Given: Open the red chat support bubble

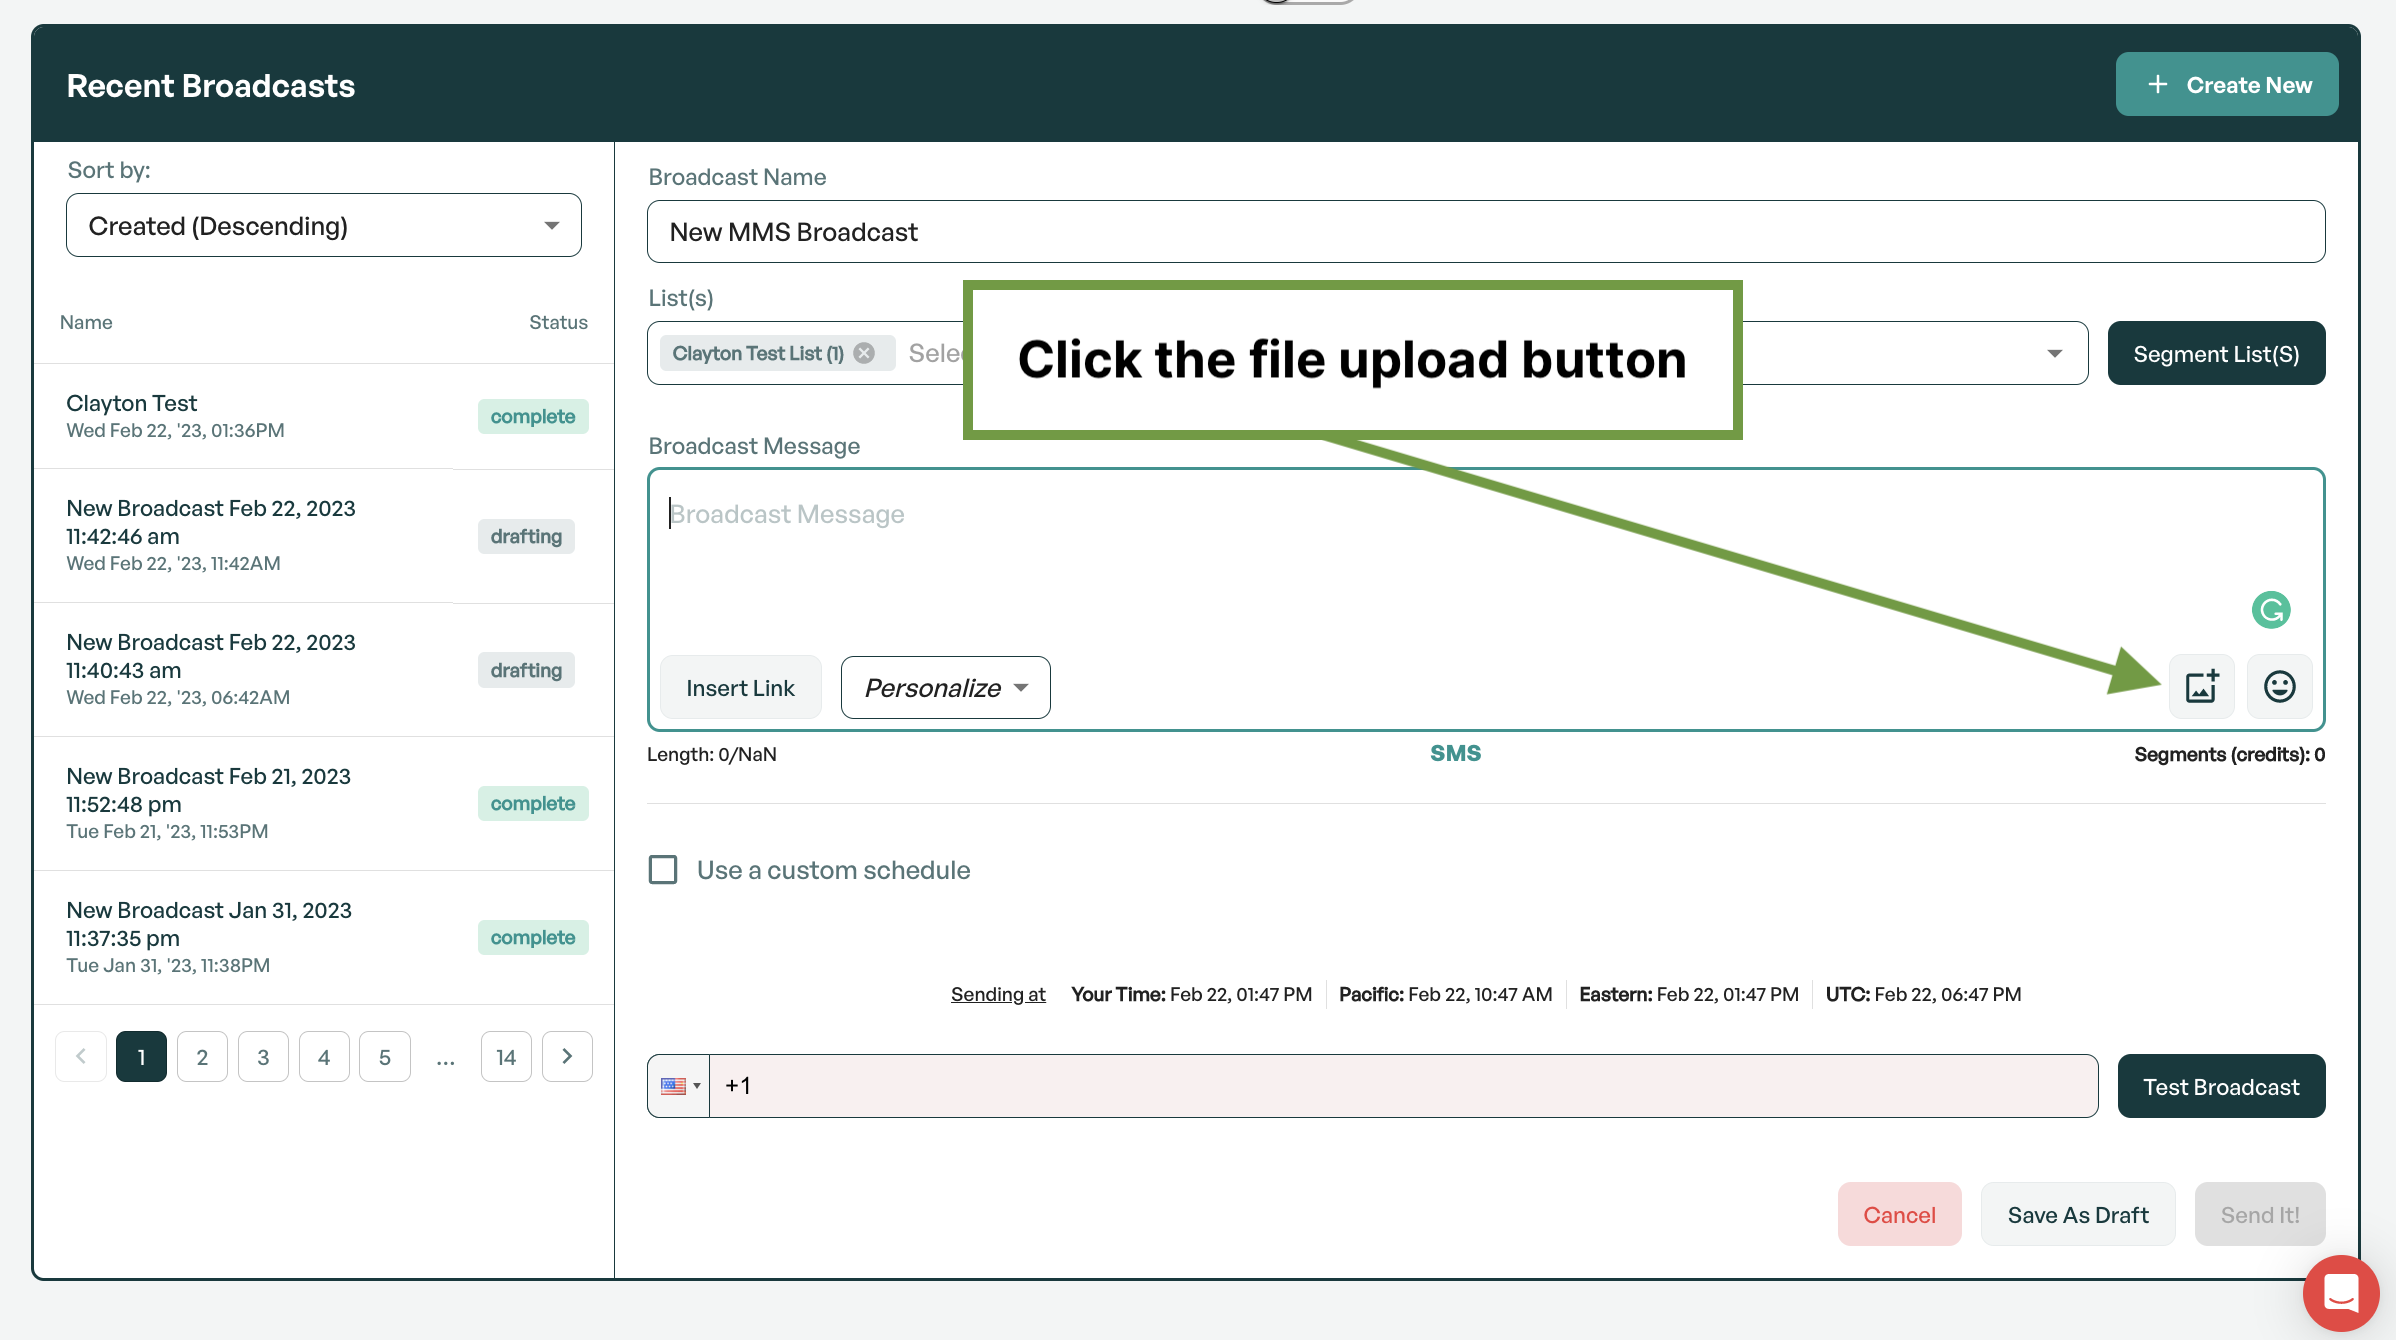Looking at the screenshot, I should (2340, 1293).
